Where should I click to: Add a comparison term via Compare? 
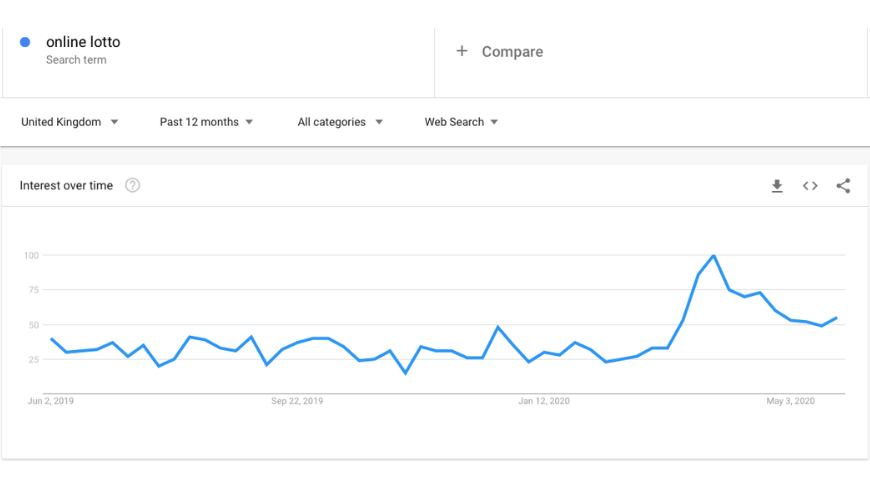pos(512,52)
